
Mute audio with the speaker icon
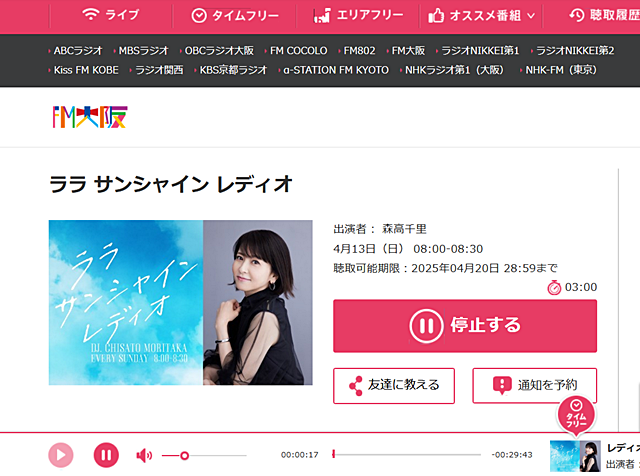click(x=144, y=455)
